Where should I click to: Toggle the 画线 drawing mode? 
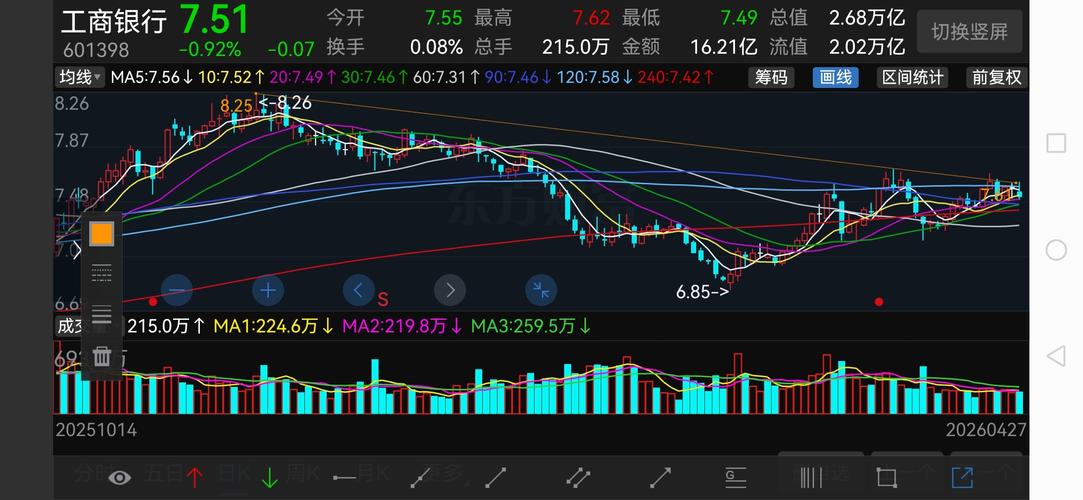click(x=836, y=77)
